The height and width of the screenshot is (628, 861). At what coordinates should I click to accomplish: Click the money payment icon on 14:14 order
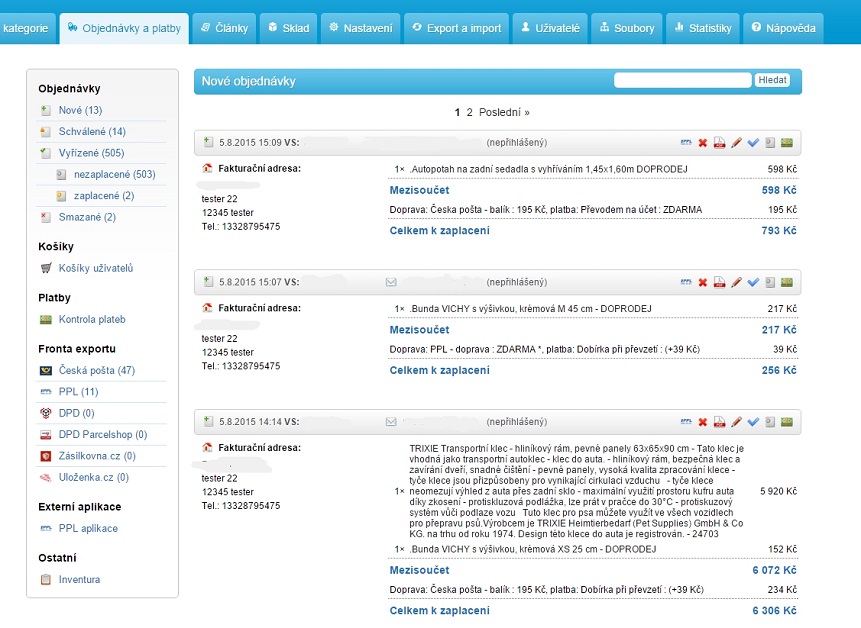click(787, 422)
